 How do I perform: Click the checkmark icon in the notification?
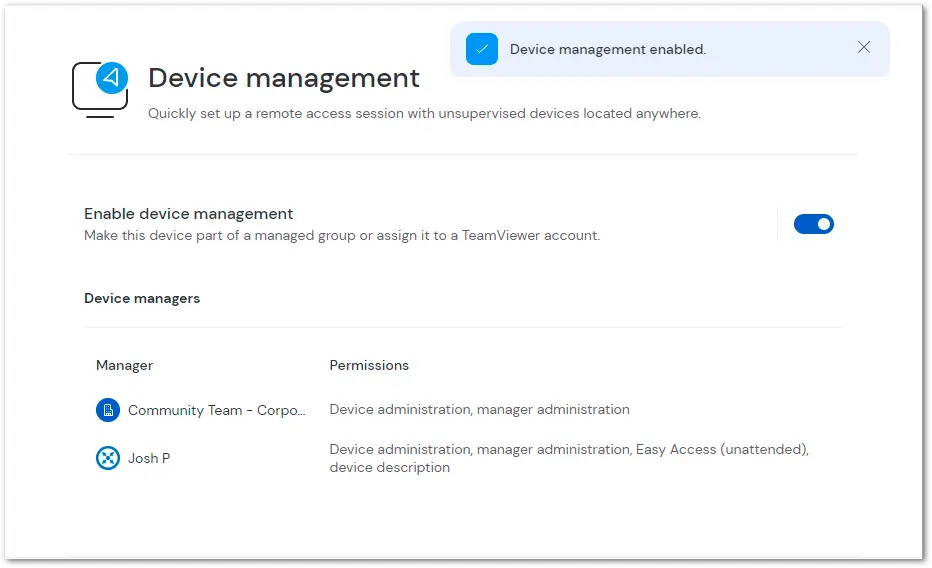pos(481,49)
